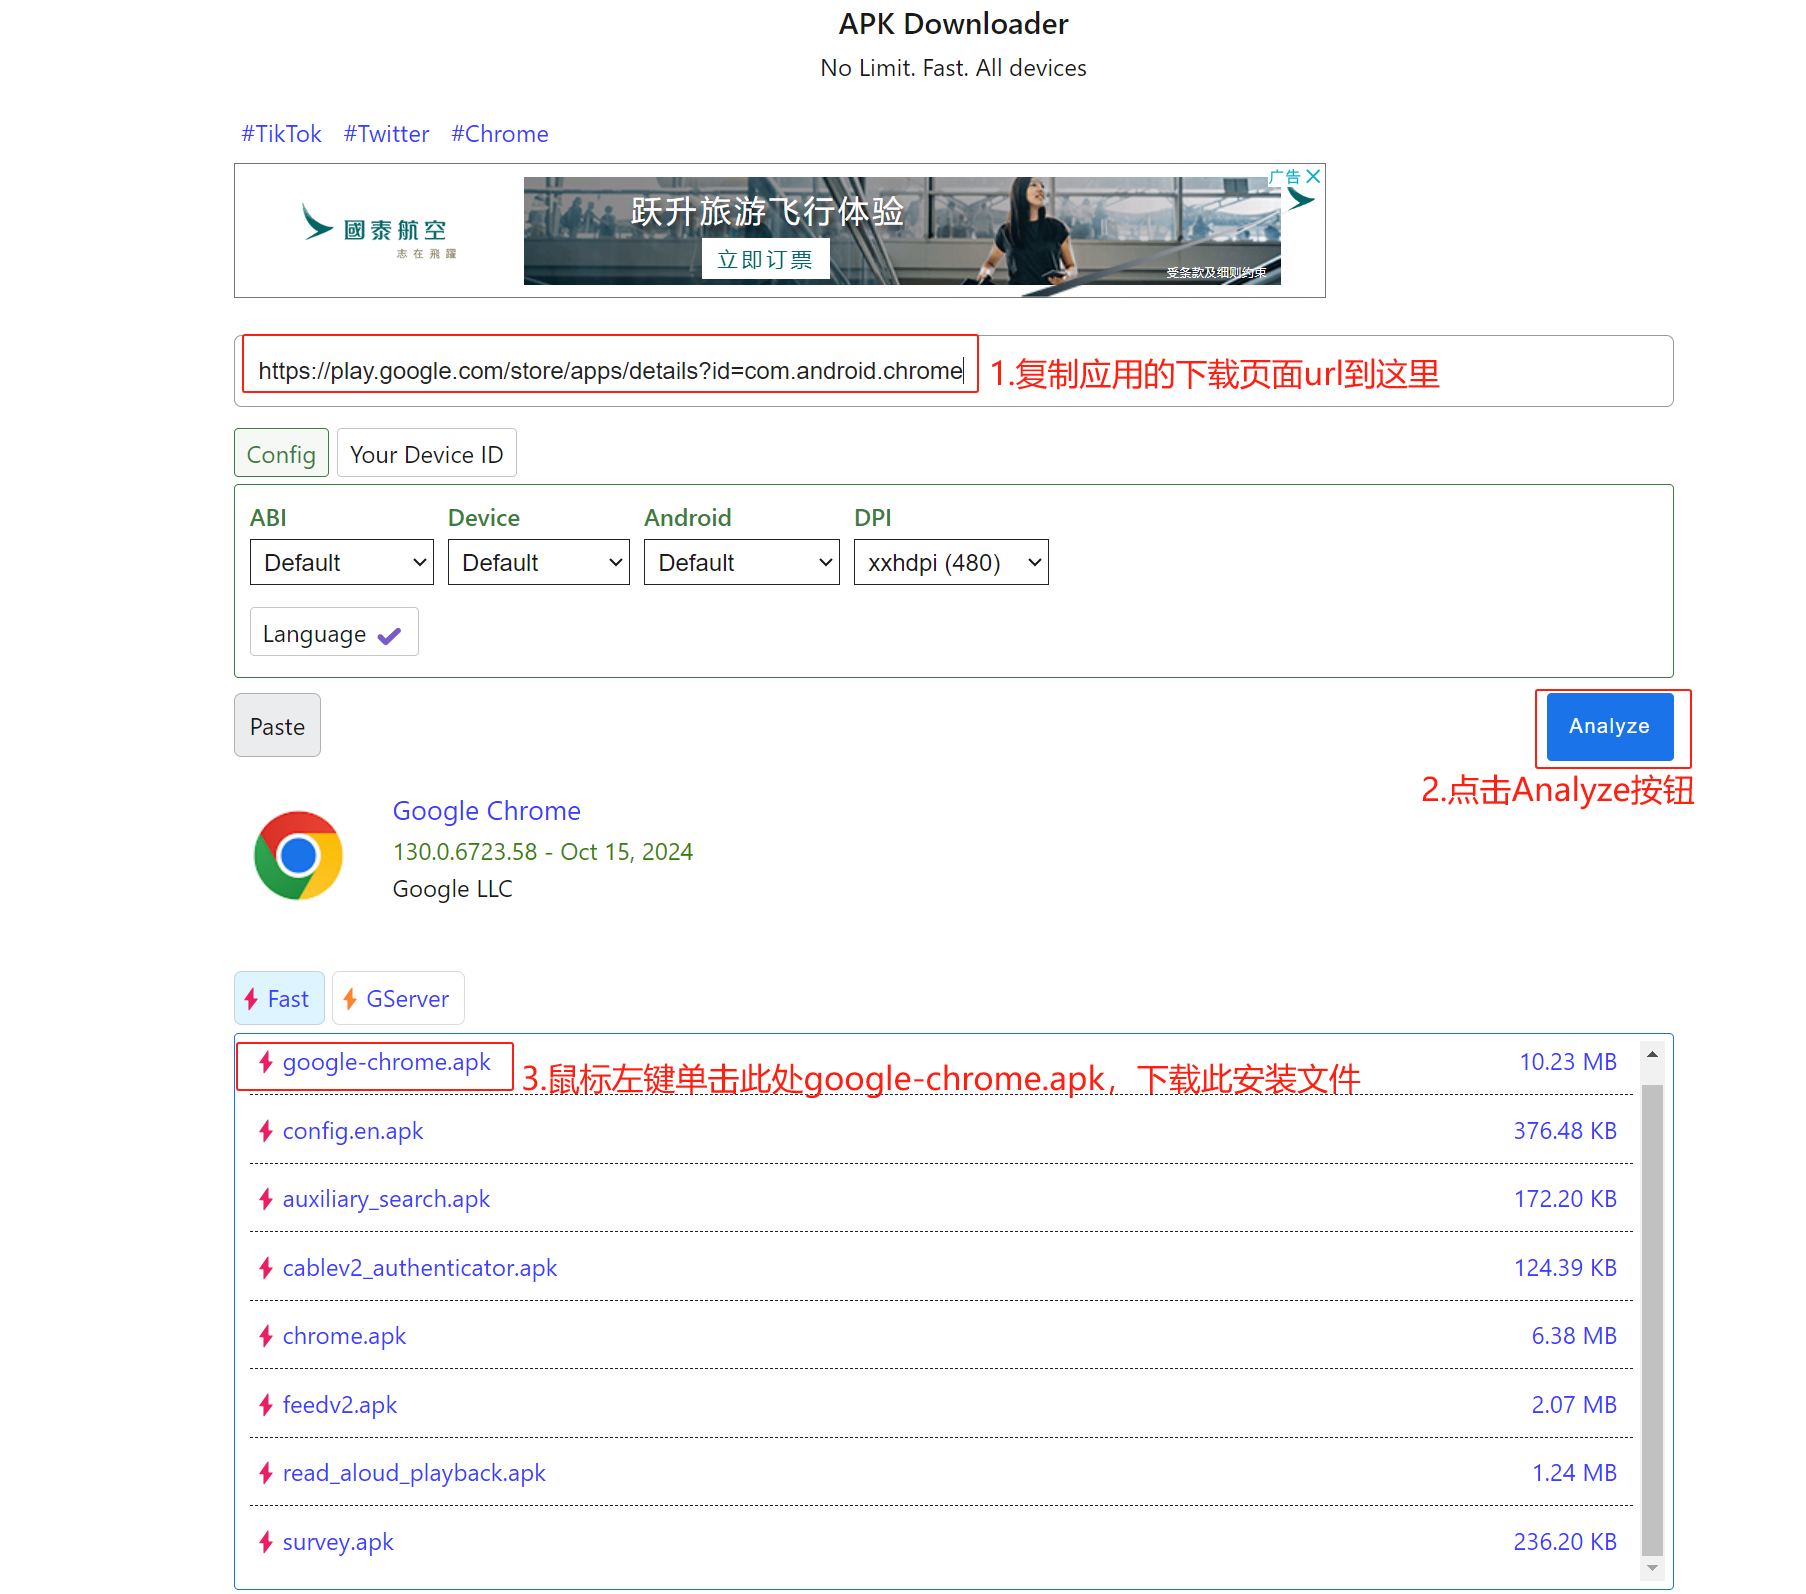Expand the Device dropdown
Viewport: 1806px width, 1594px height.
[539, 562]
